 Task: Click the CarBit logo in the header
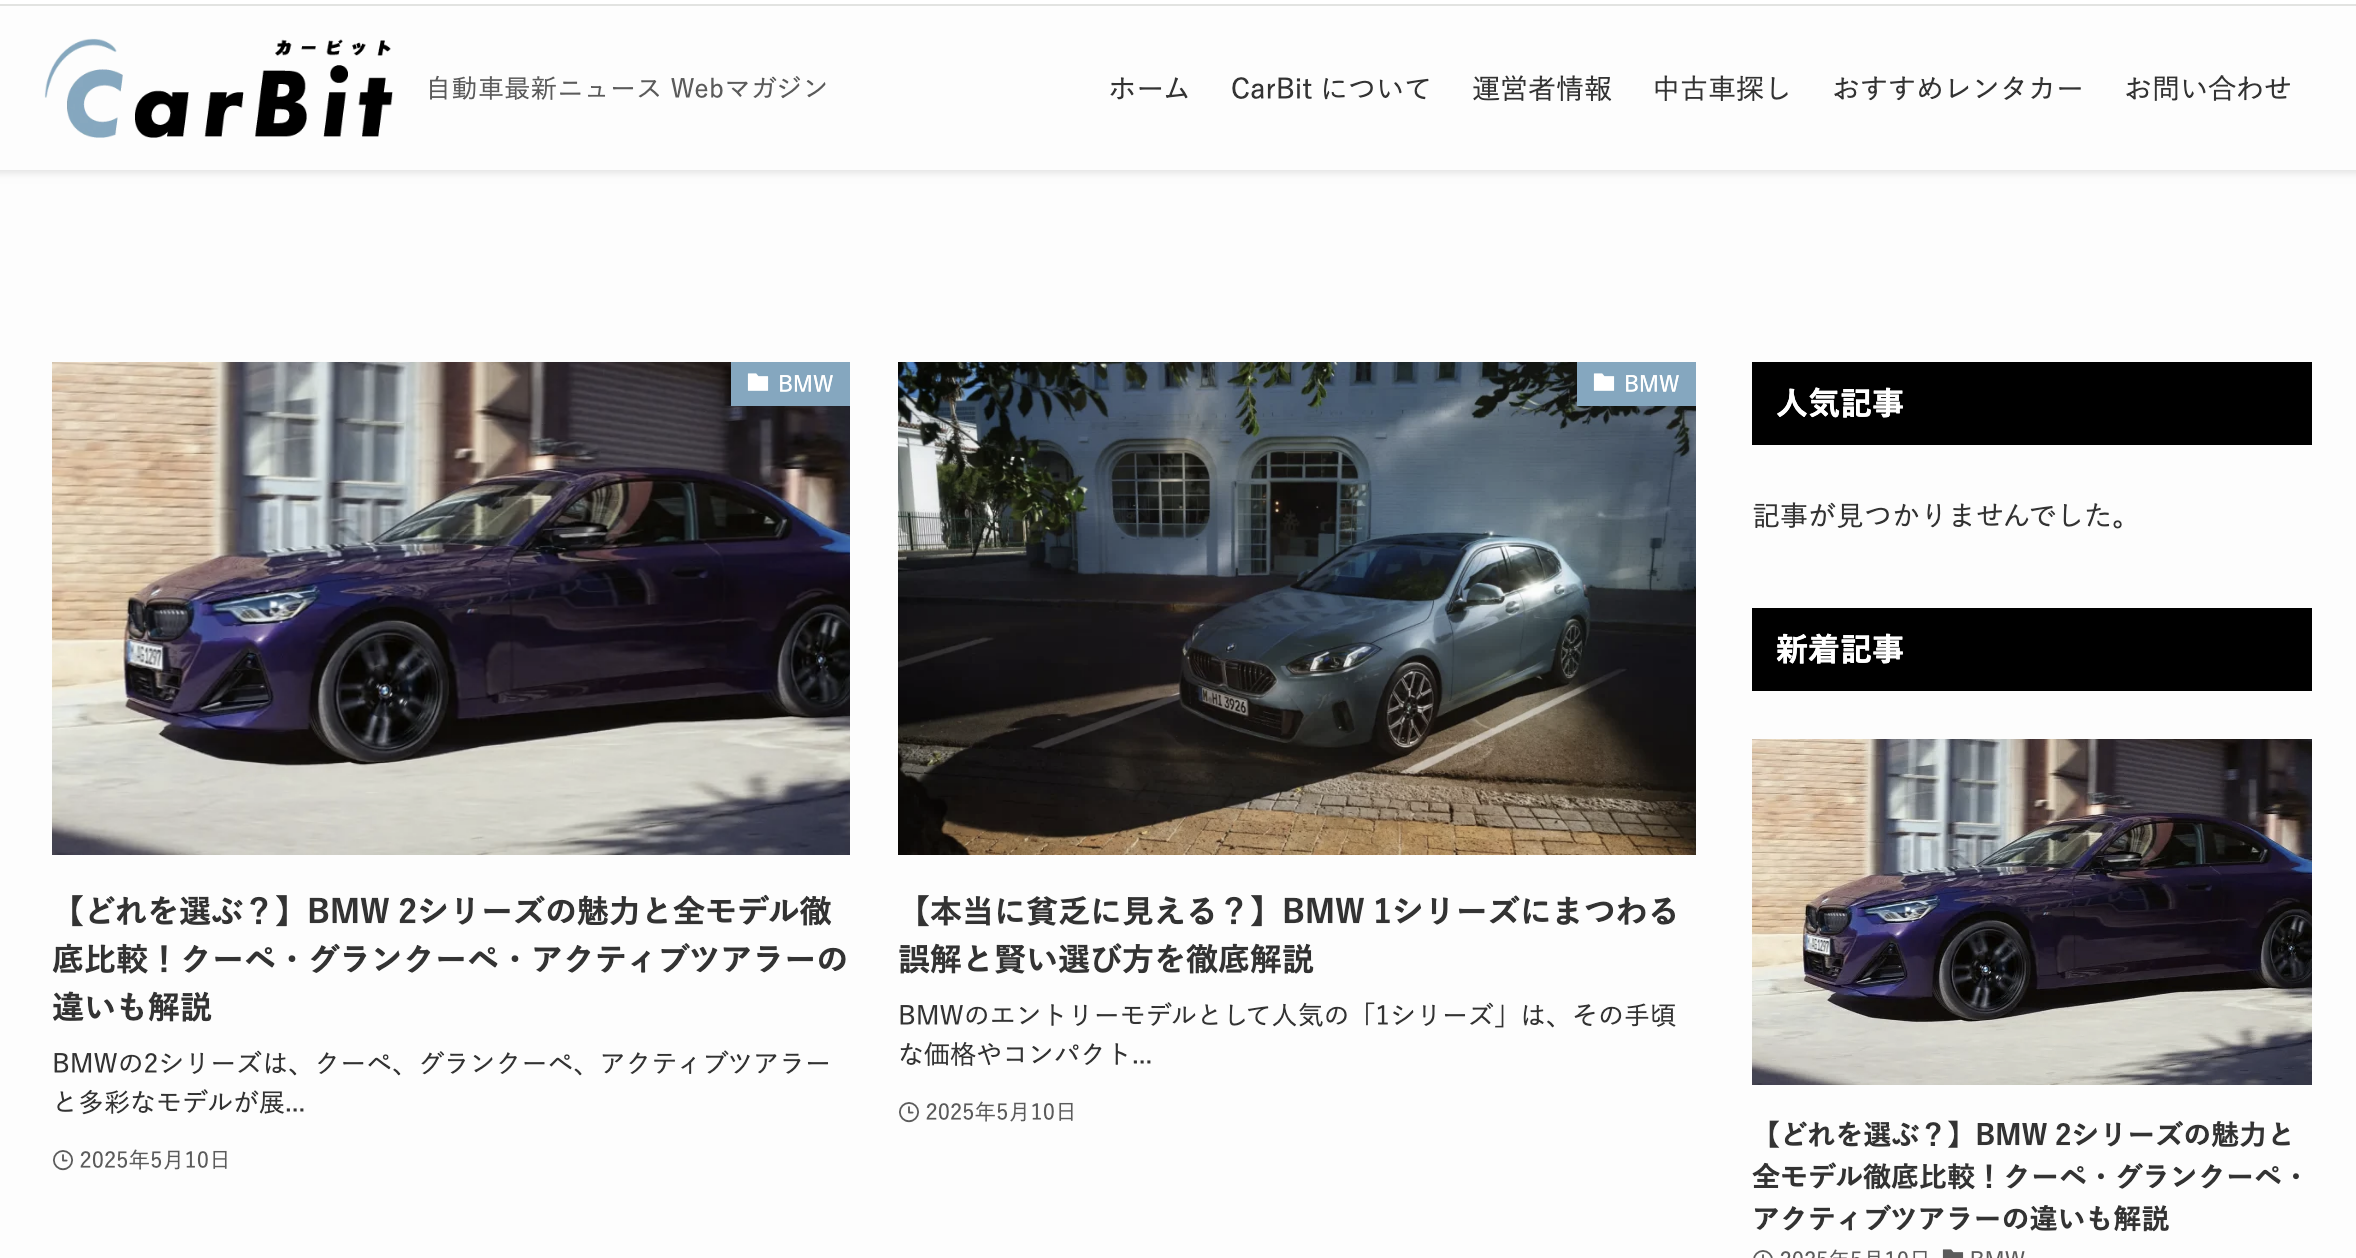219,89
